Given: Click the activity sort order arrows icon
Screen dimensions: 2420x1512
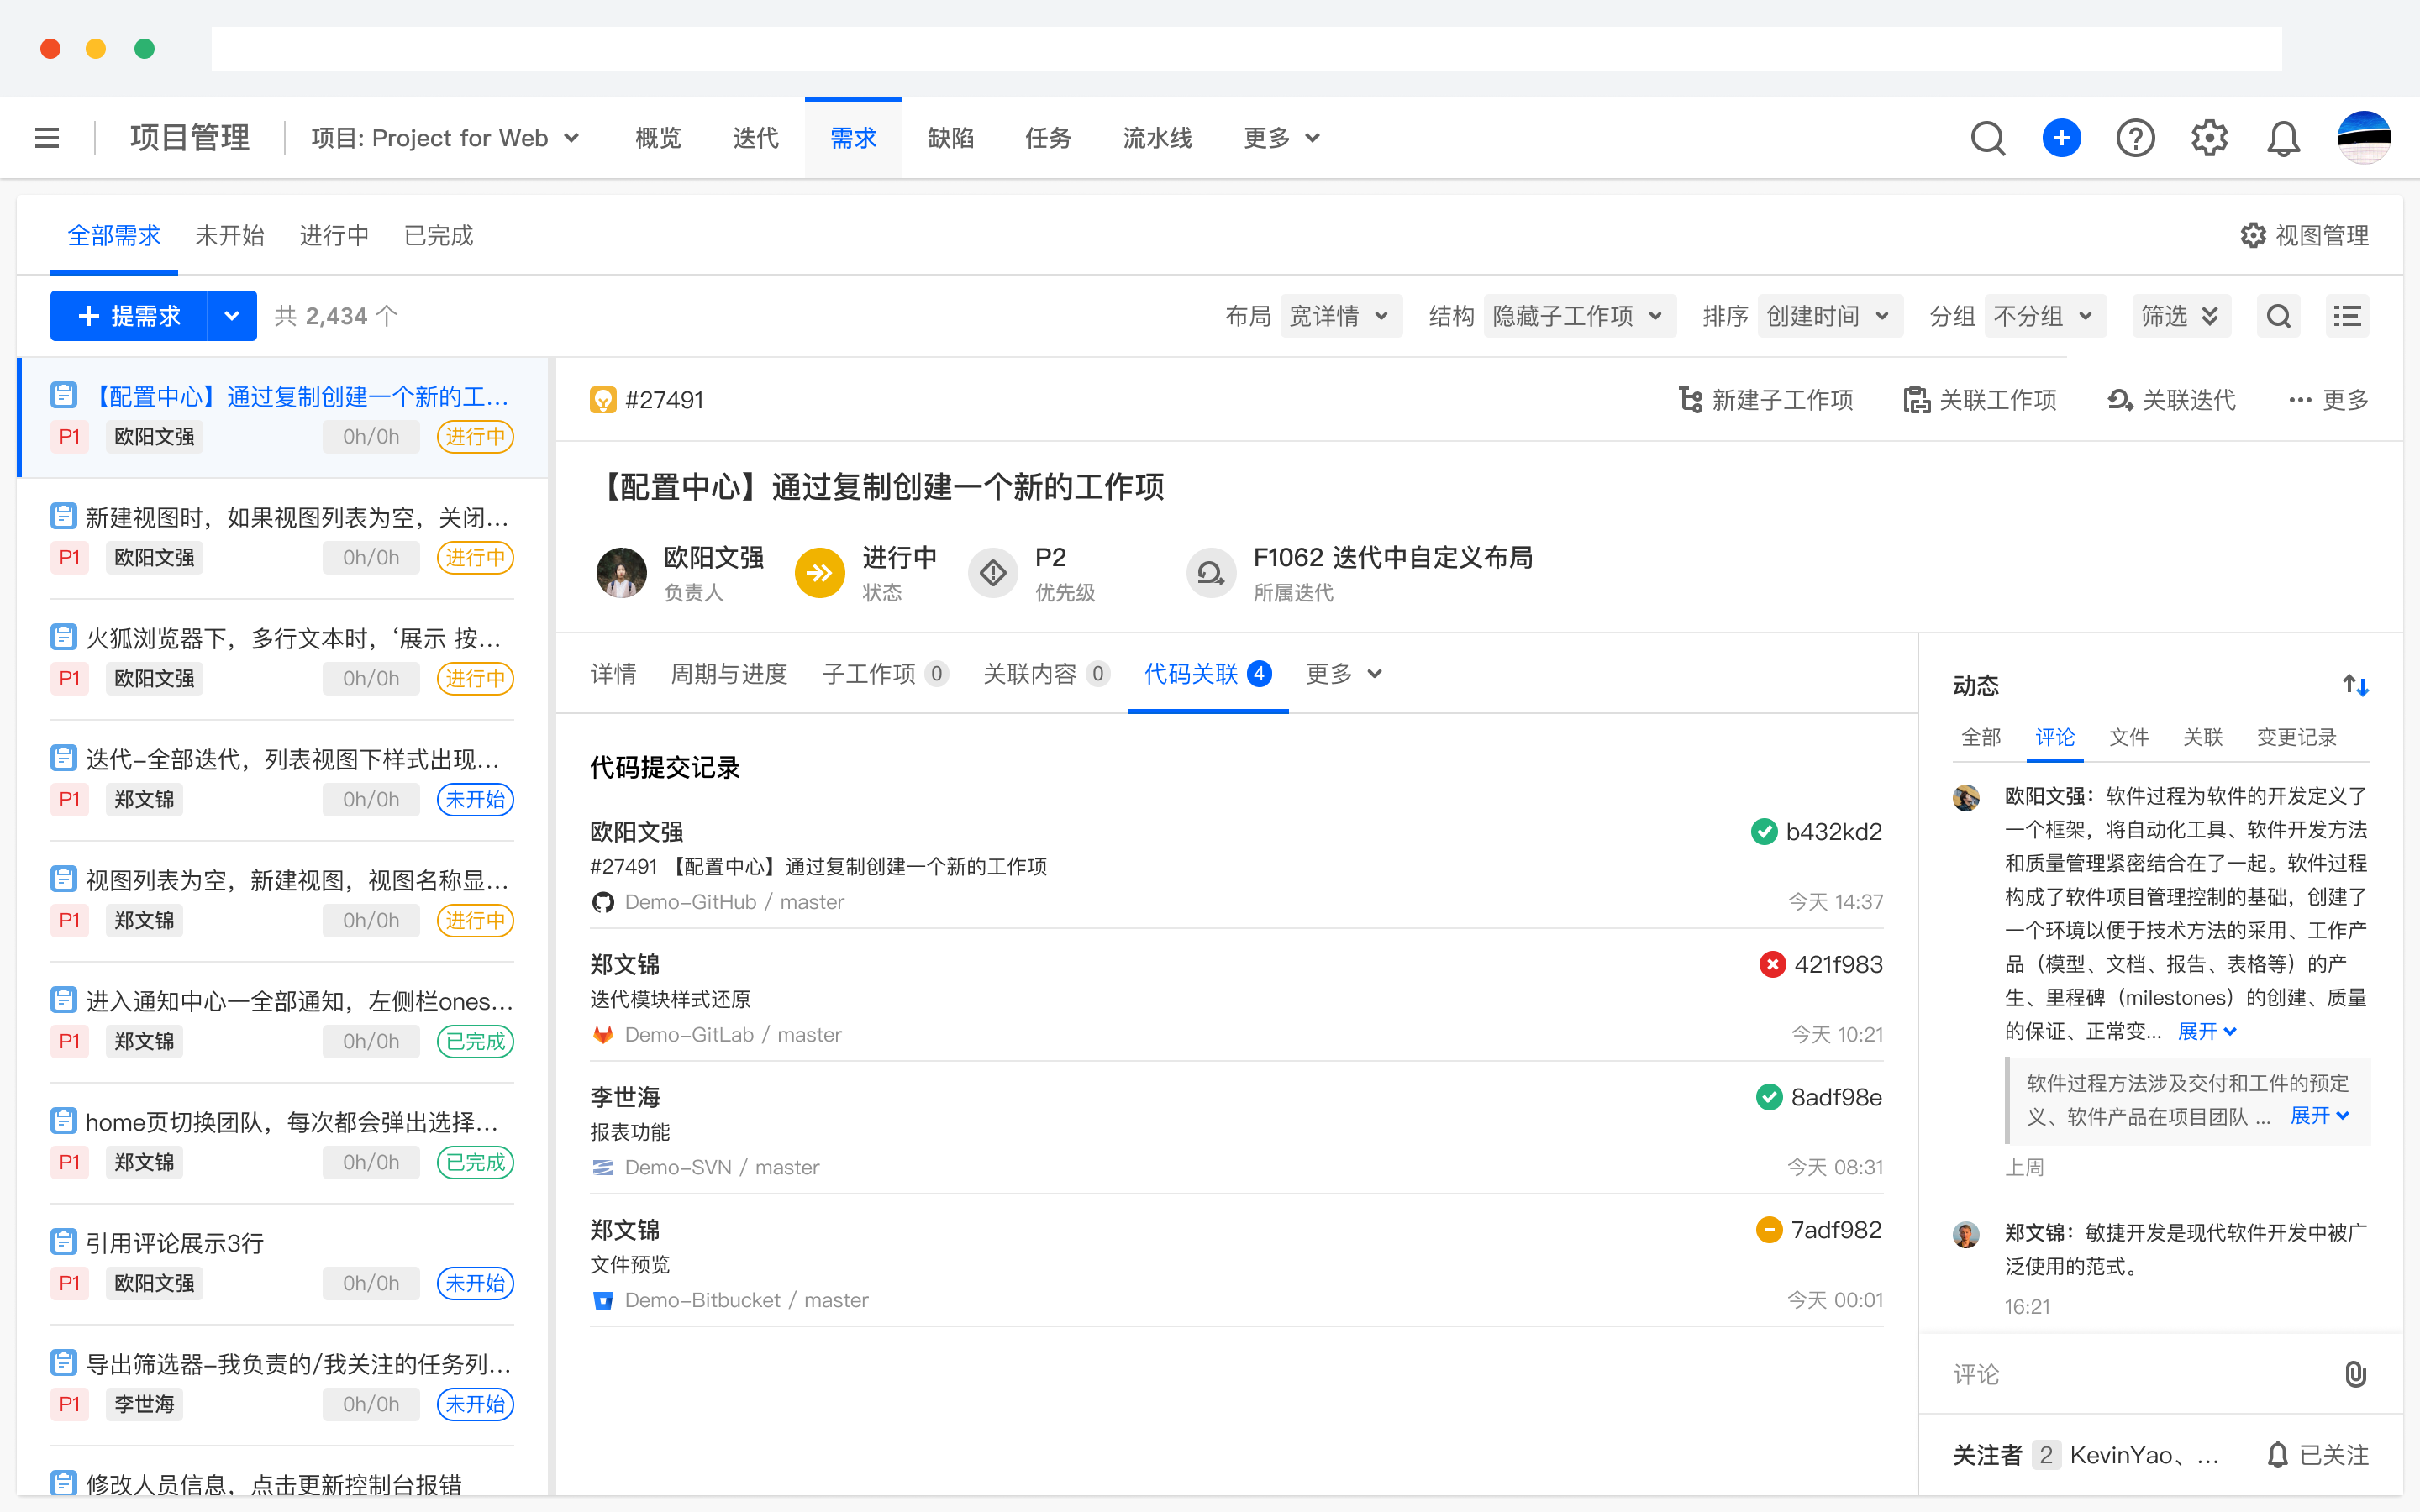Looking at the screenshot, I should pyautogui.click(x=2355, y=686).
